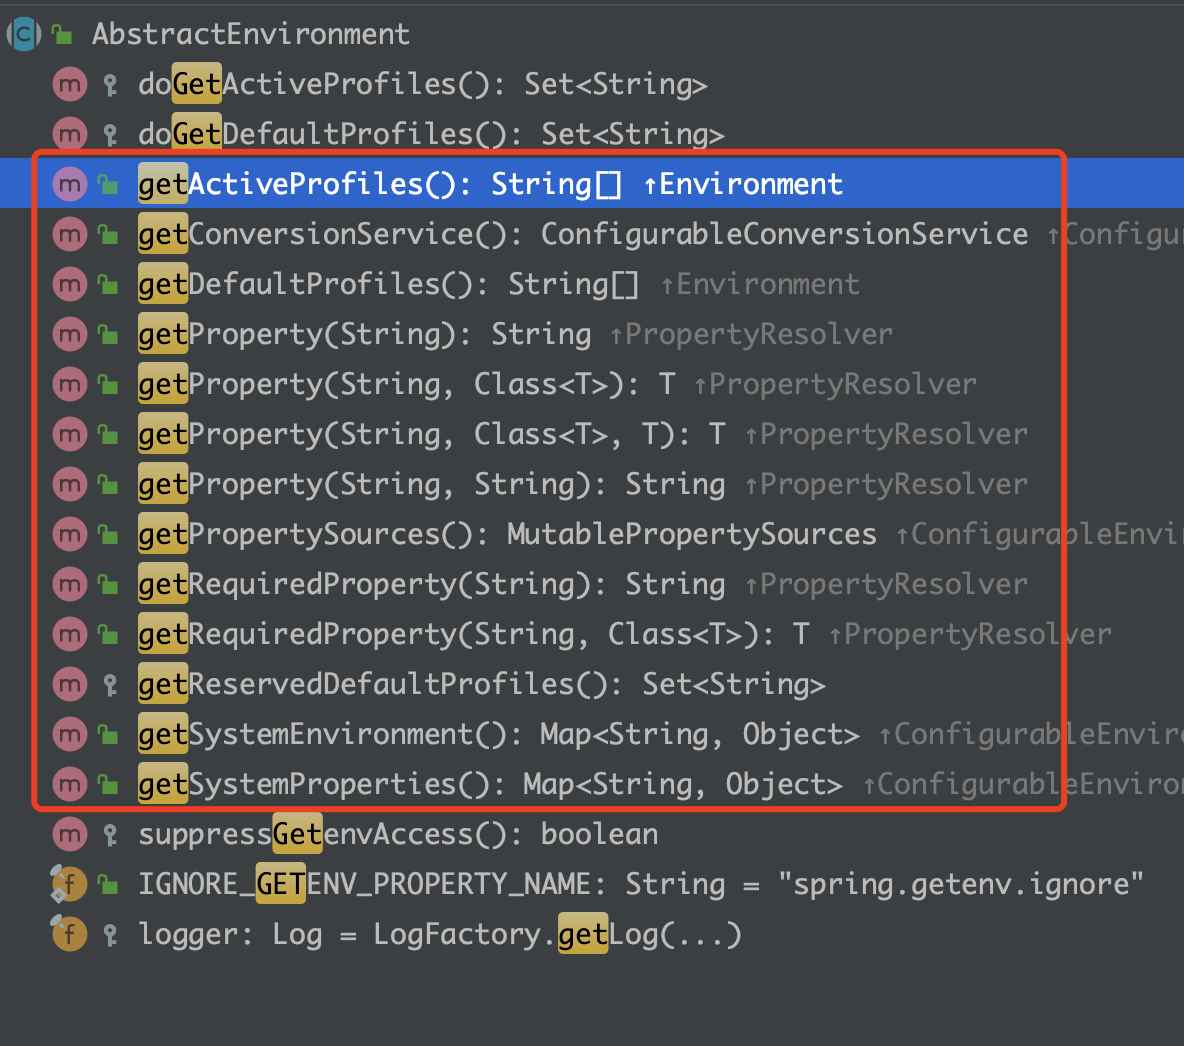The height and width of the screenshot is (1046, 1184).
Task: Click protected key icon of suppressGetenvAccess
Action: click(x=110, y=835)
